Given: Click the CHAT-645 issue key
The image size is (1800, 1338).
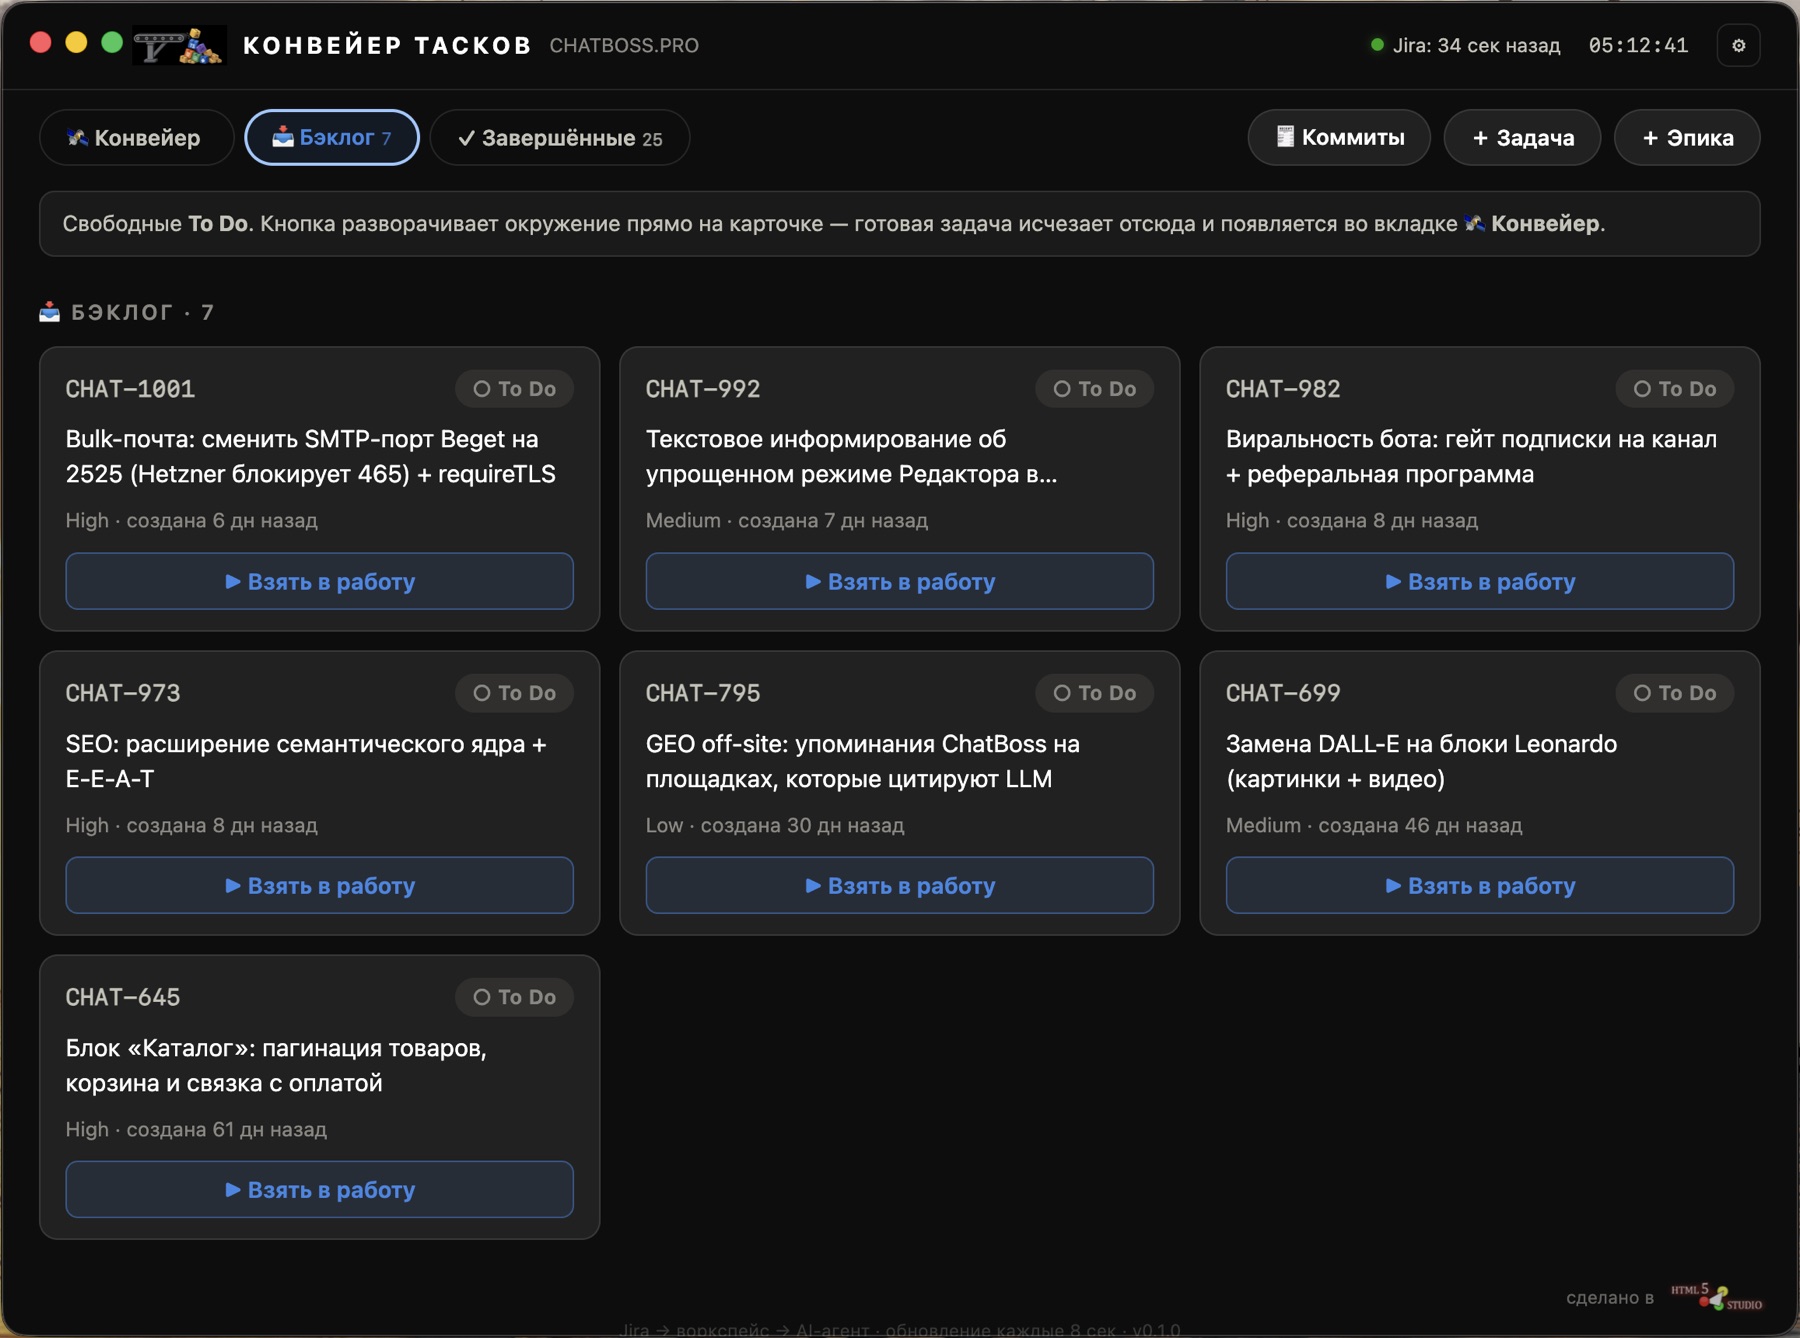Looking at the screenshot, I should coord(123,997).
